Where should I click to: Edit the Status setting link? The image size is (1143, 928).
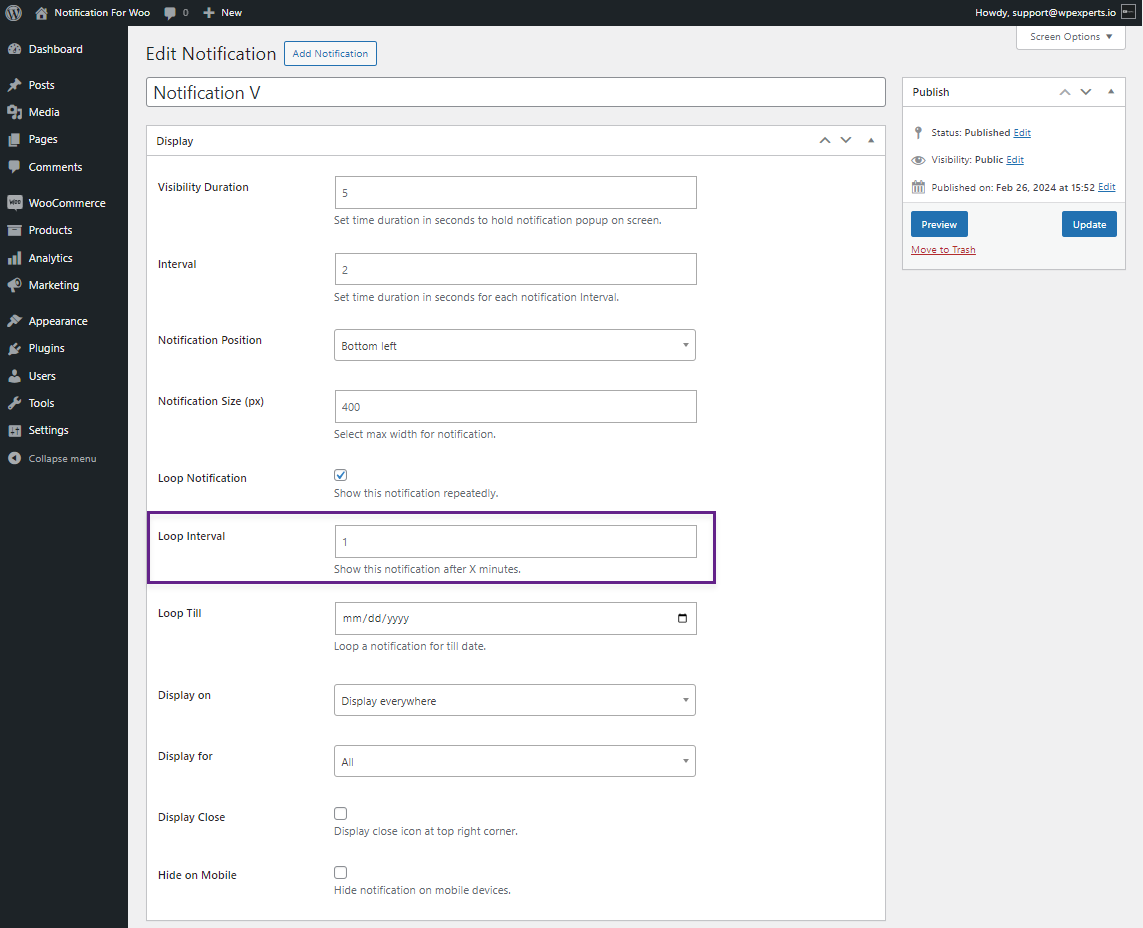pyautogui.click(x=1022, y=133)
